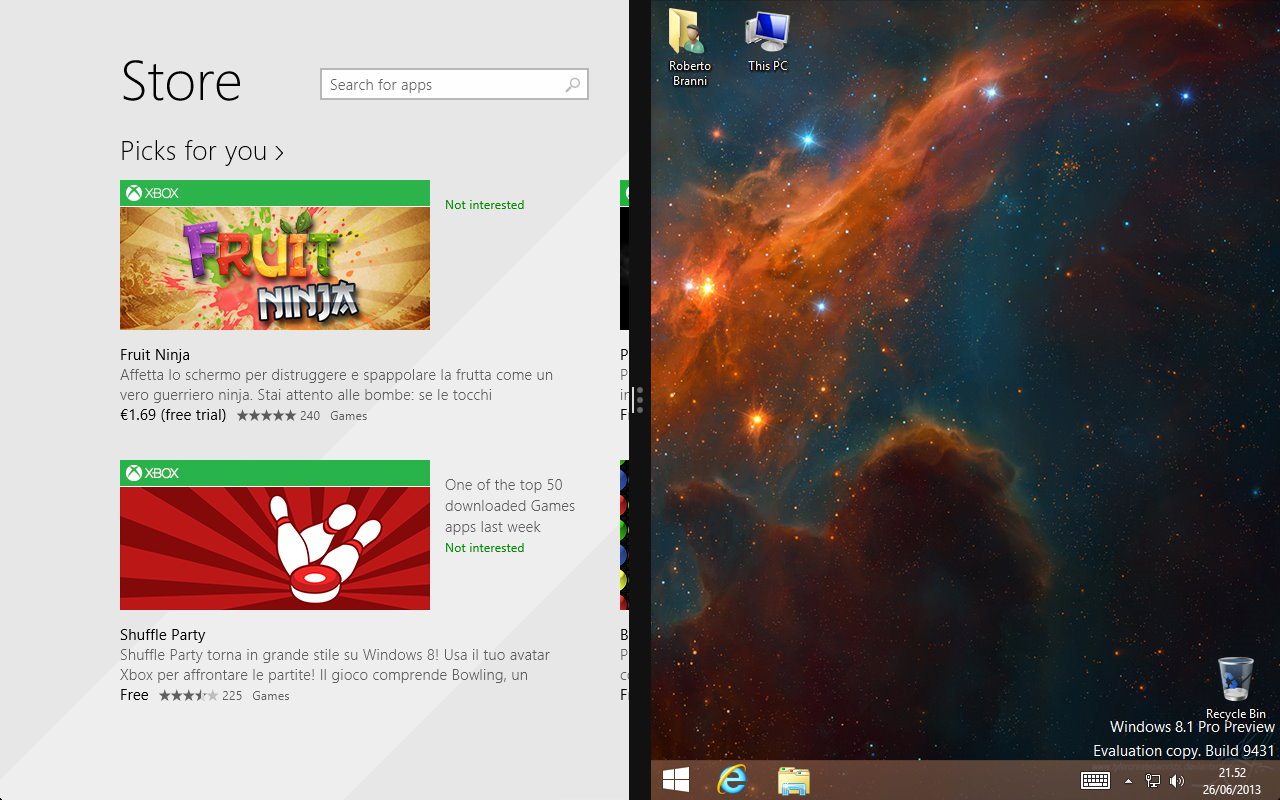Click the Games category under Shuffle Party
The height and width of the screenshot is (800, 1280).
point(271,696)
